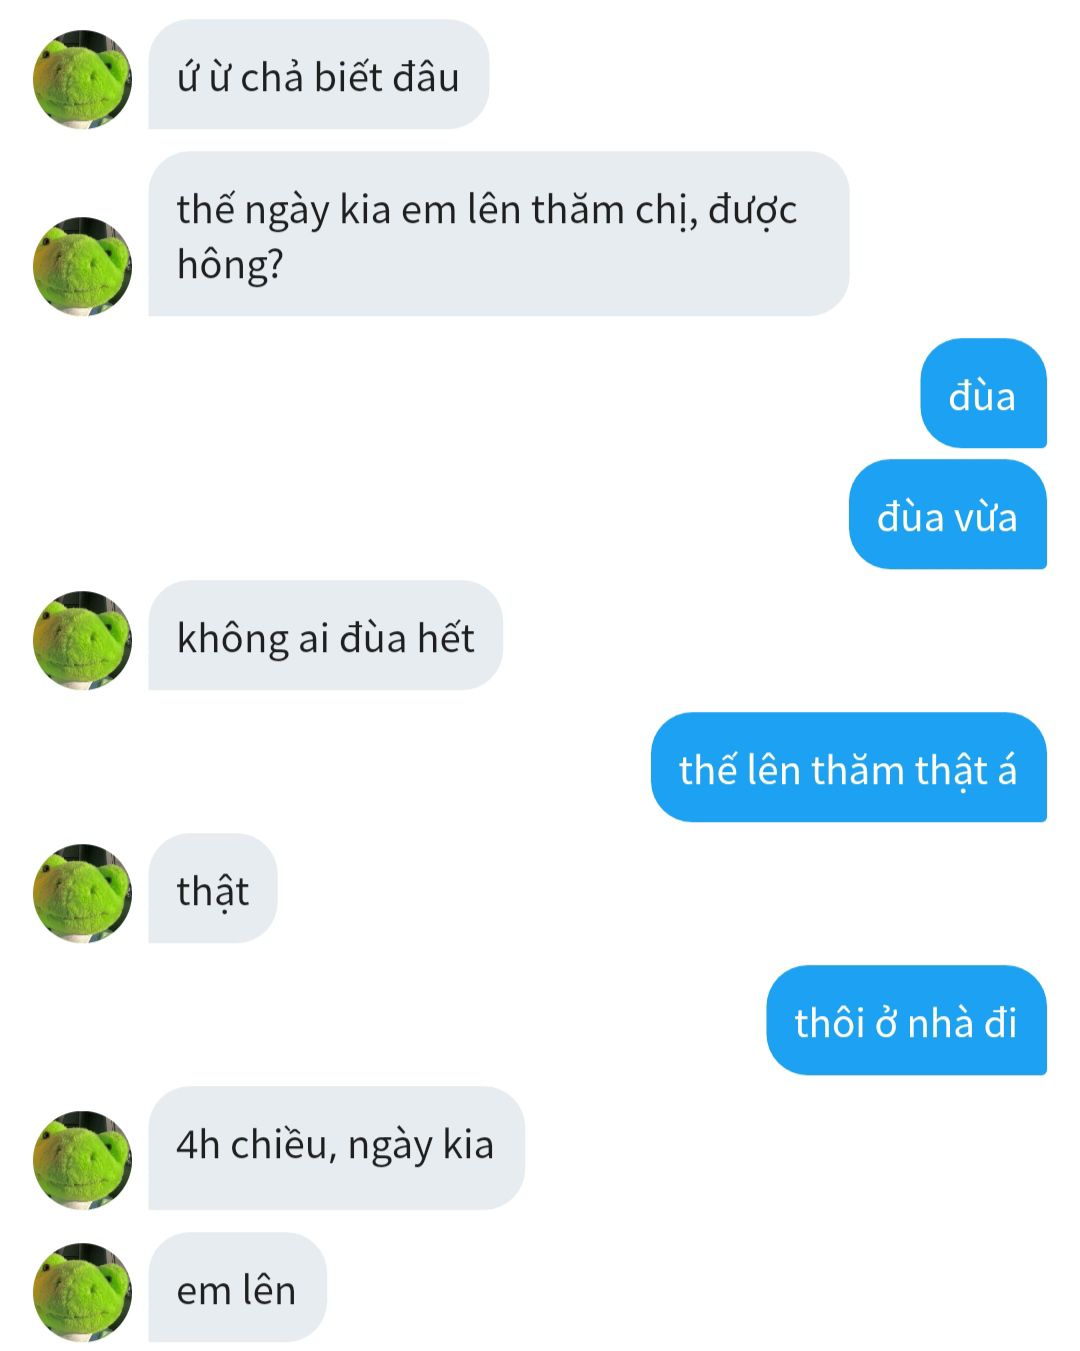Select the 'không ai đùa hết' bubble
Screen dimensions: 1080x1351
tap(325, 635)
